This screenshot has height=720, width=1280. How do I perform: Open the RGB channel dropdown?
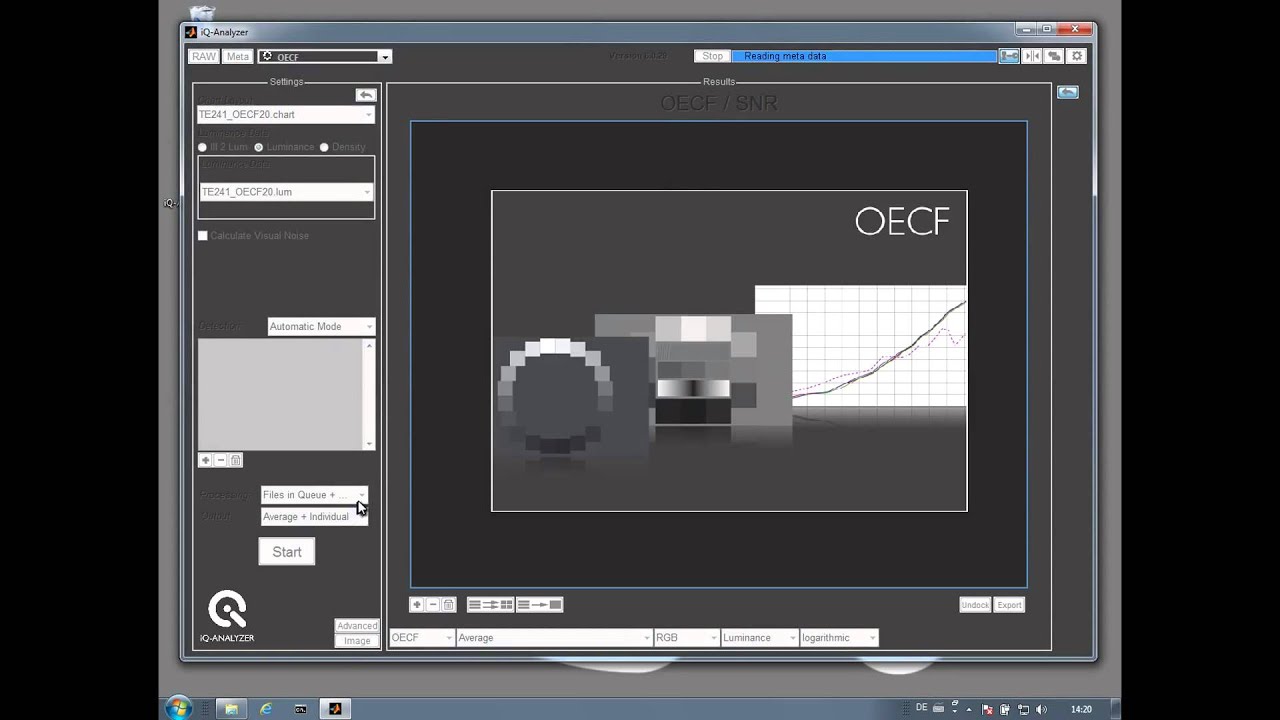pos(686,638)
